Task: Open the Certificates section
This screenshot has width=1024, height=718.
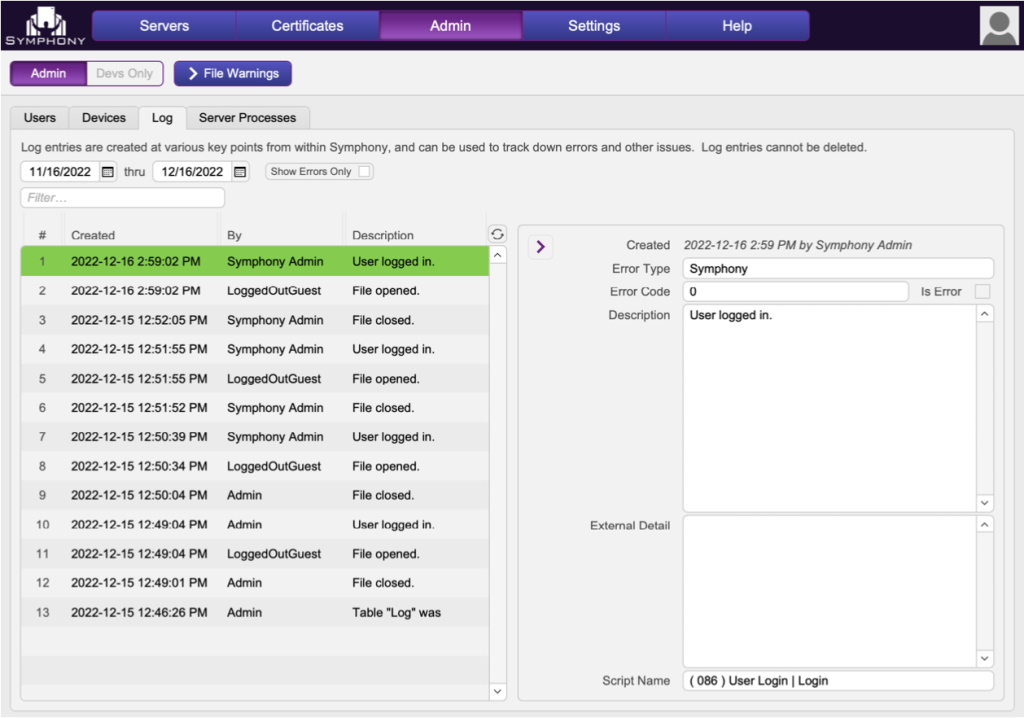Action: point(307,25)
